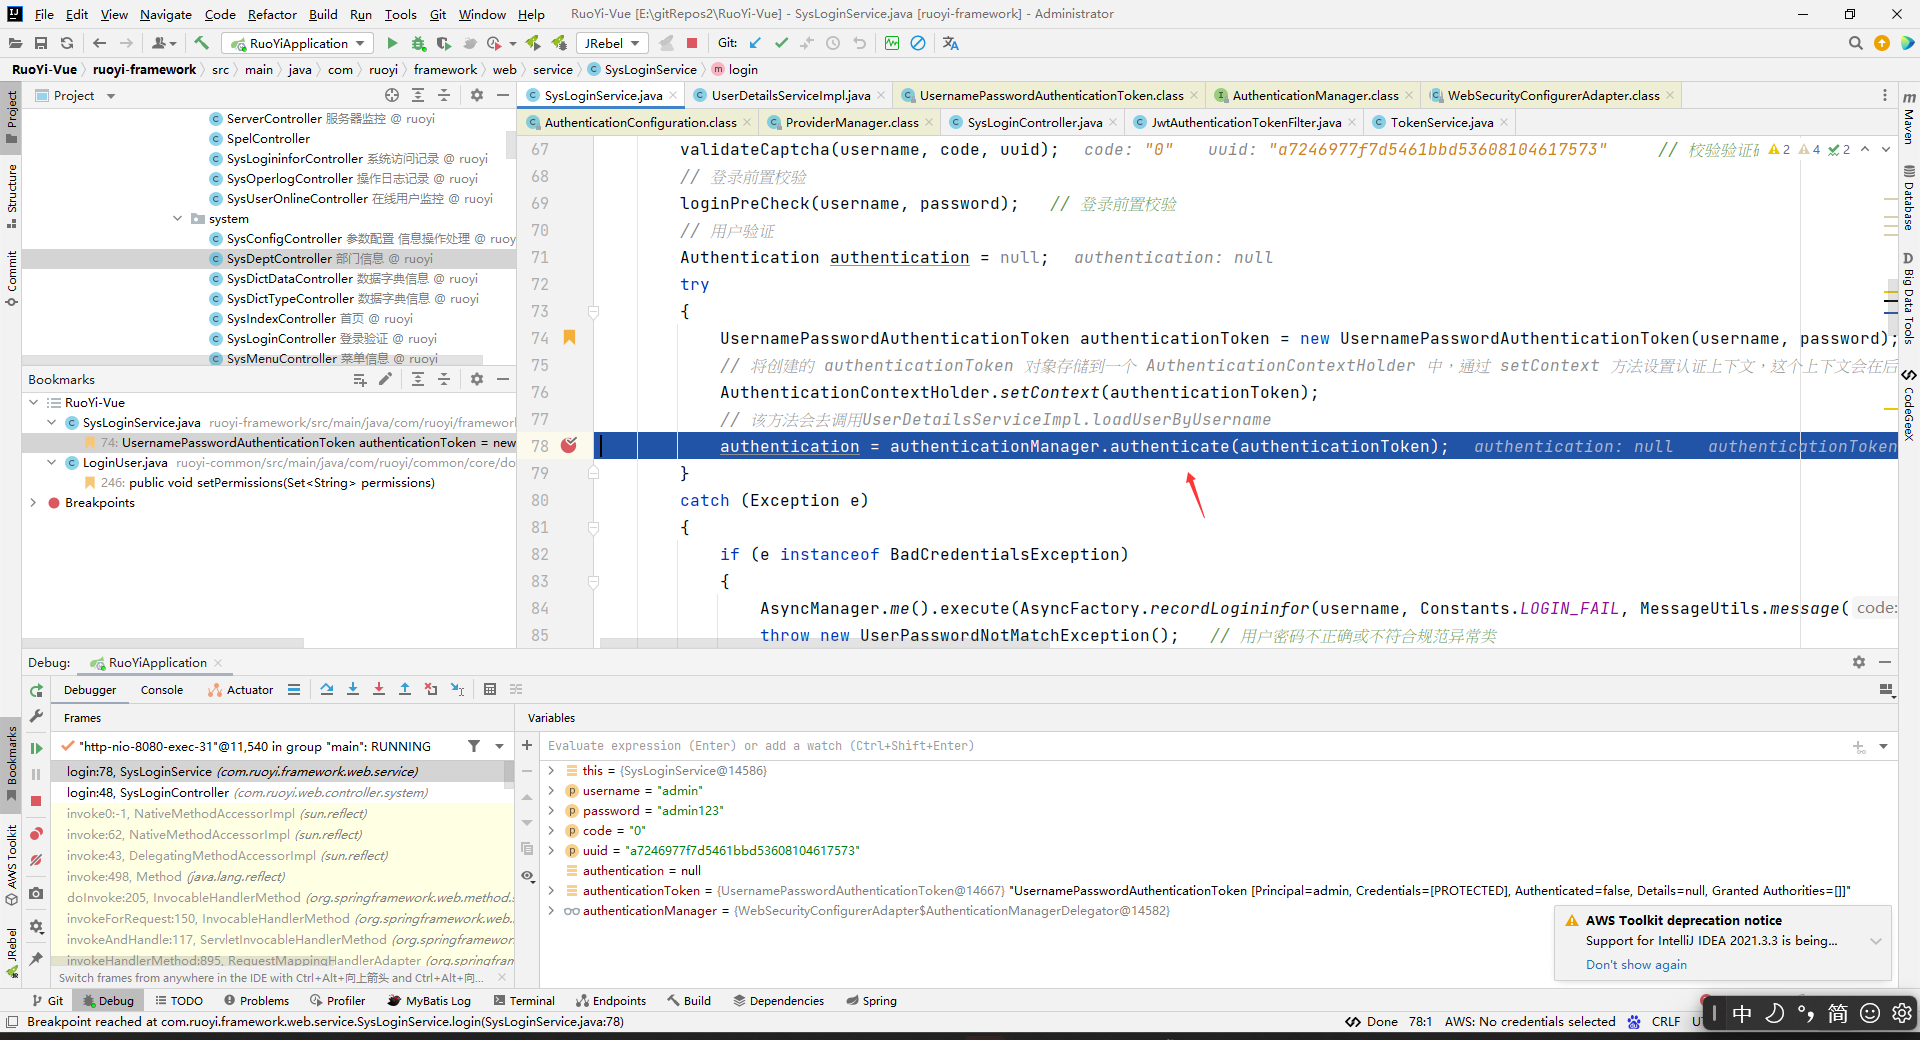Commit changes with the Git checkmark icon

pos(781,43)
